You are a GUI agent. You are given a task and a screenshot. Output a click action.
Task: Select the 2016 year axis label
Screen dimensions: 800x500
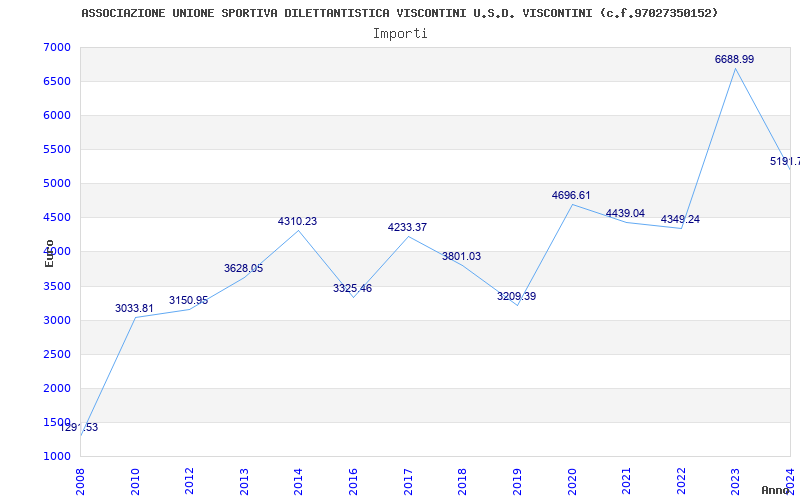353,481
